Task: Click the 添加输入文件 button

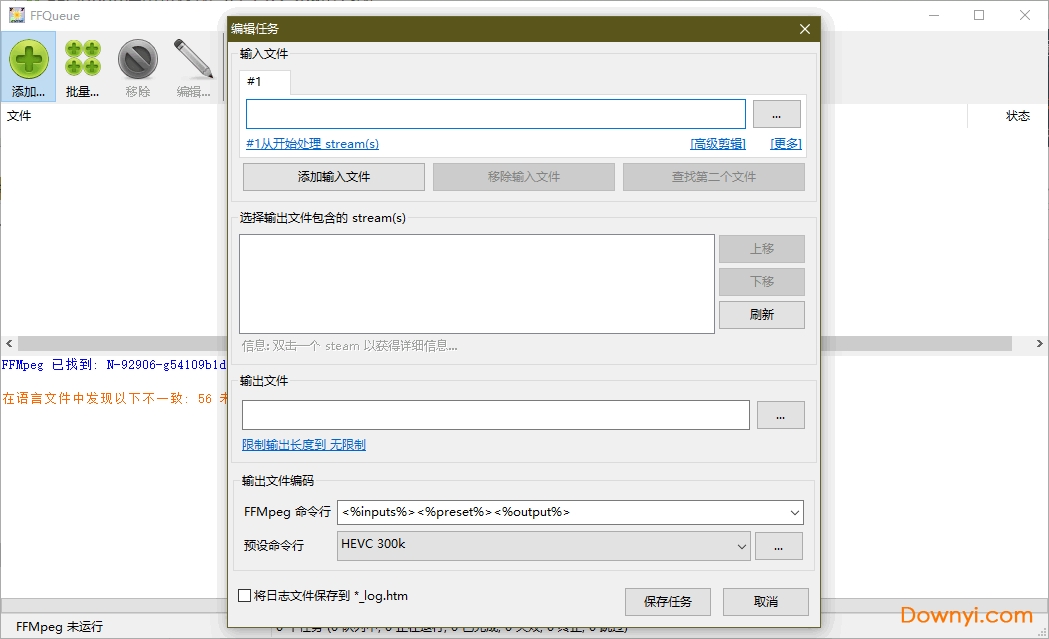Action: [334, 177]
